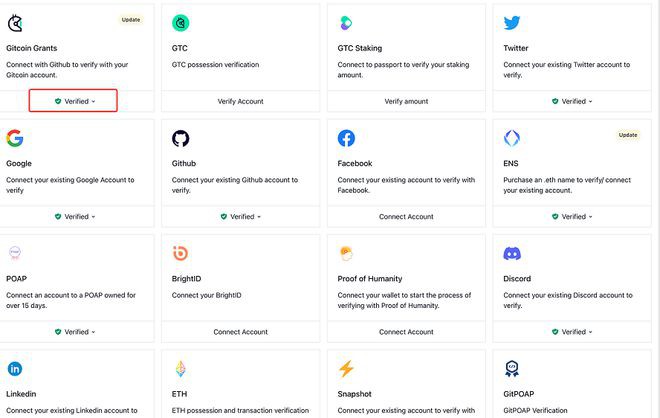Click the BrightID logo icon
660x418 pixels.
pyautogui.click(x=181, y=254)
